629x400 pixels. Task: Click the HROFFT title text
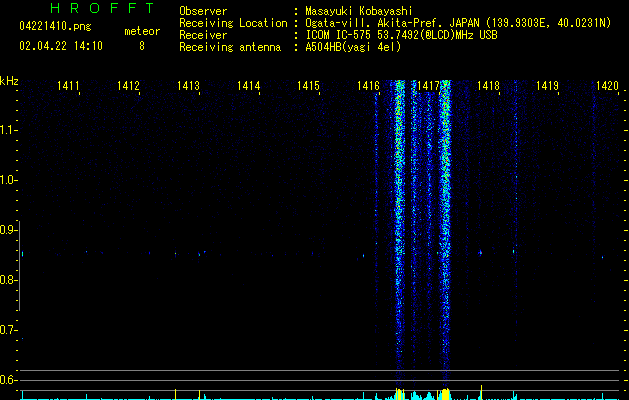click(x=103, y=8)
